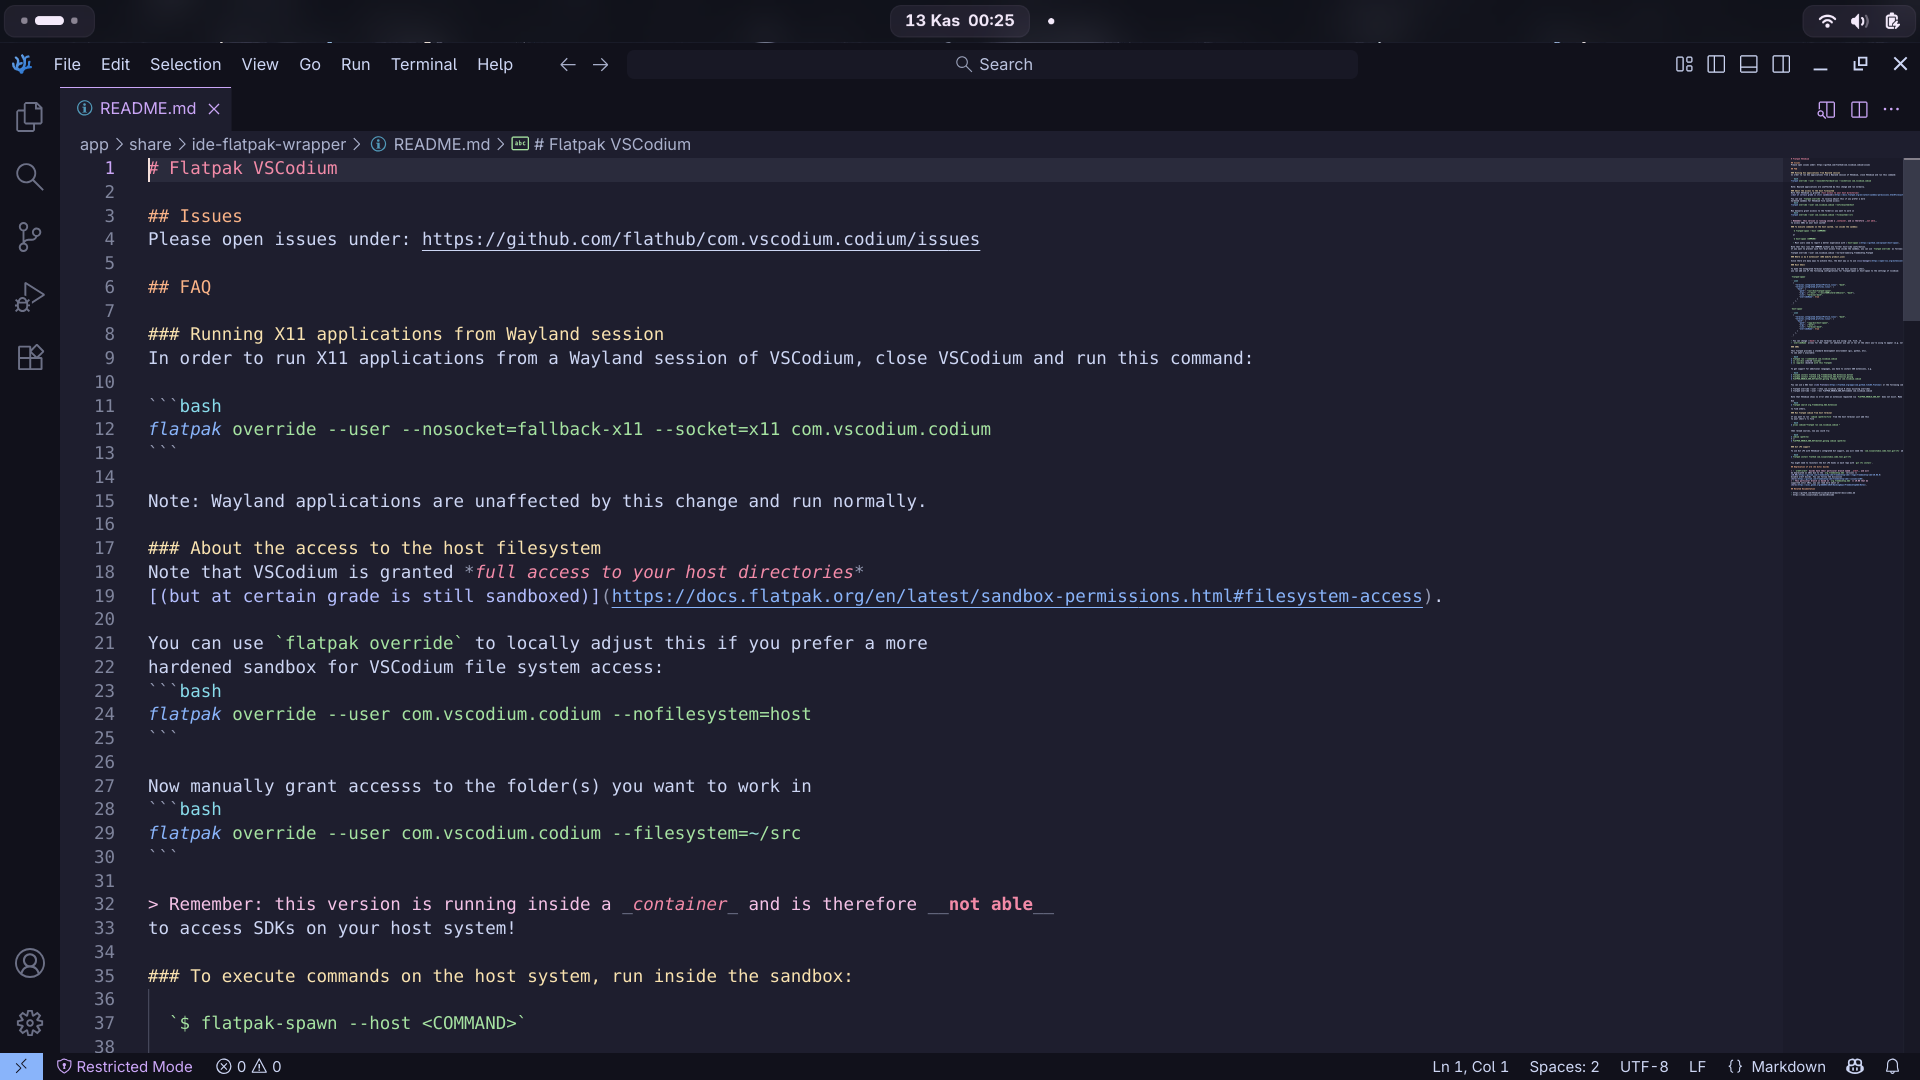Expand breadcrumb symbol # Flatpak VSCodium

click(601, 144)
